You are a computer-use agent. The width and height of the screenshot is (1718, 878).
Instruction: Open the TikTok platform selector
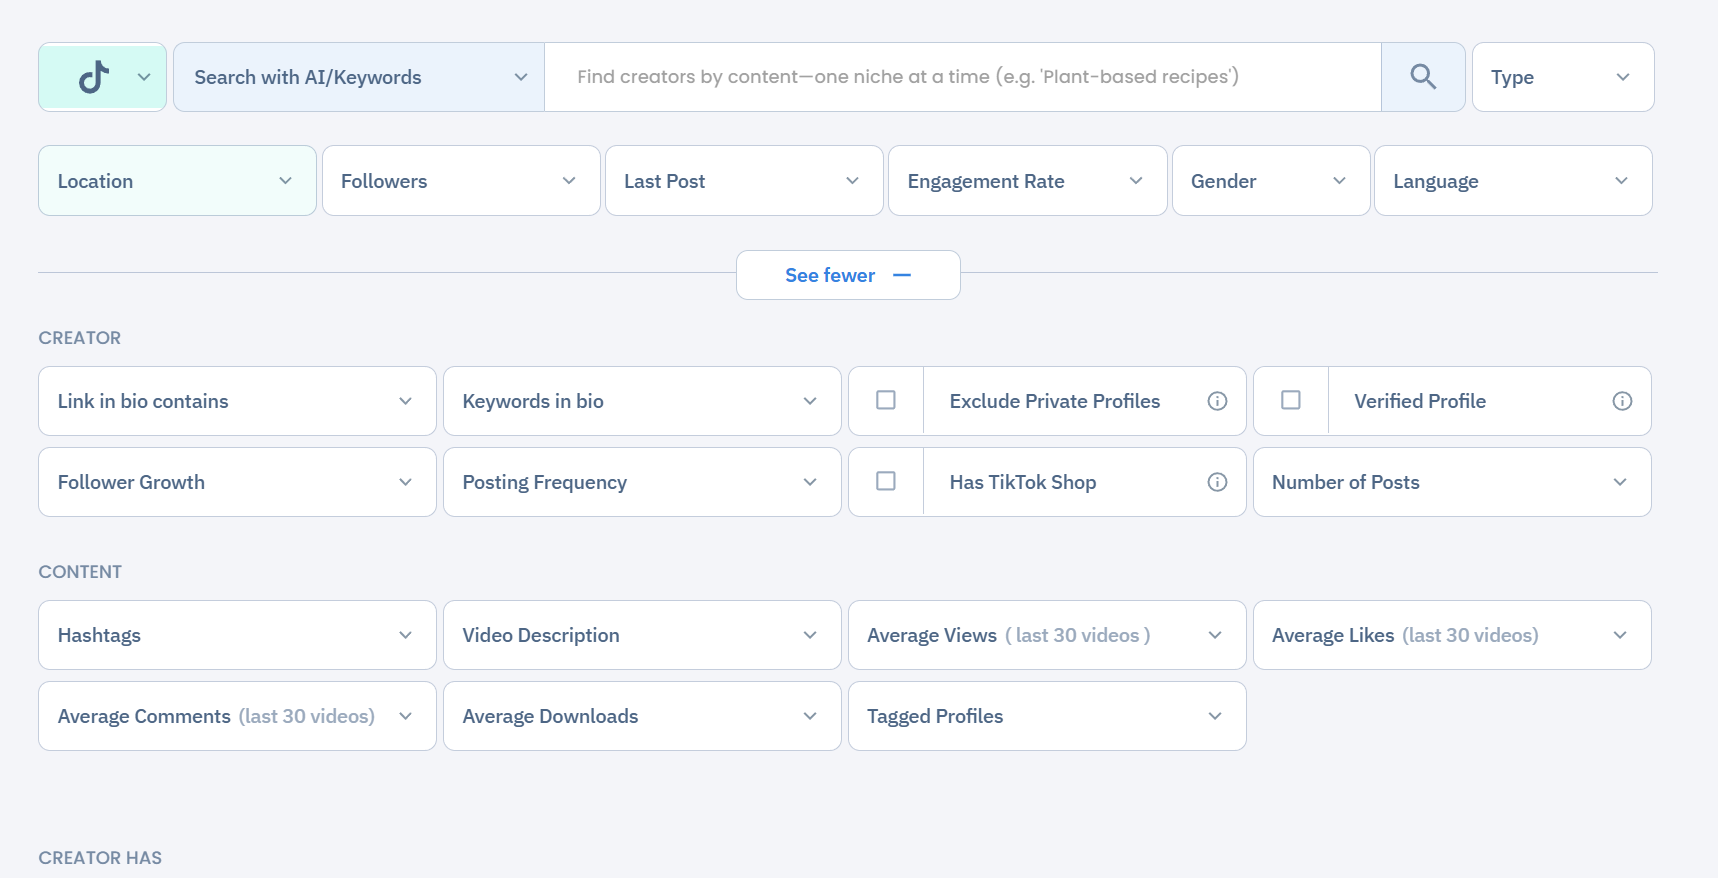click(x=102, y=77)
